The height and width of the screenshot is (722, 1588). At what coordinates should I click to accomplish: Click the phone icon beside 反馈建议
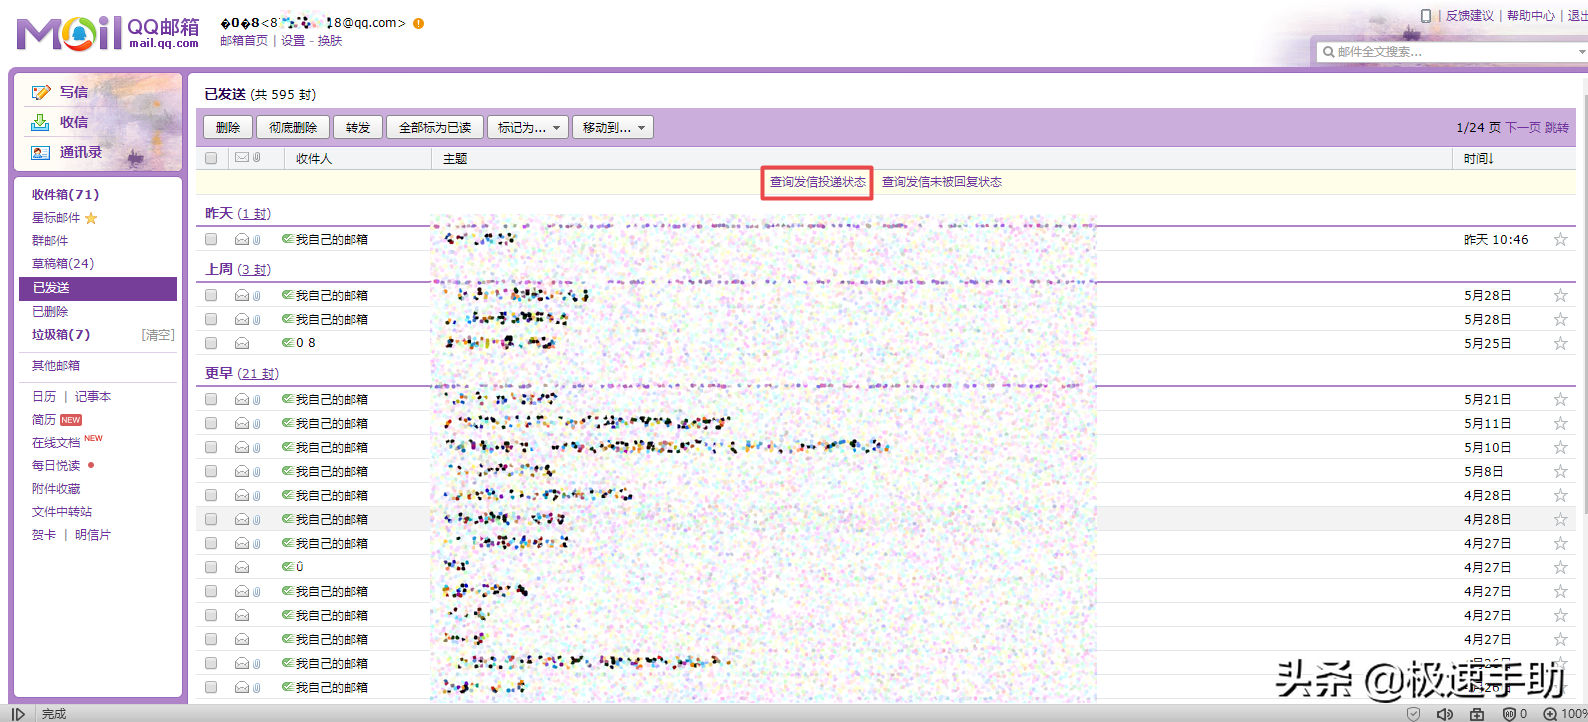(x=1426, y=15)
